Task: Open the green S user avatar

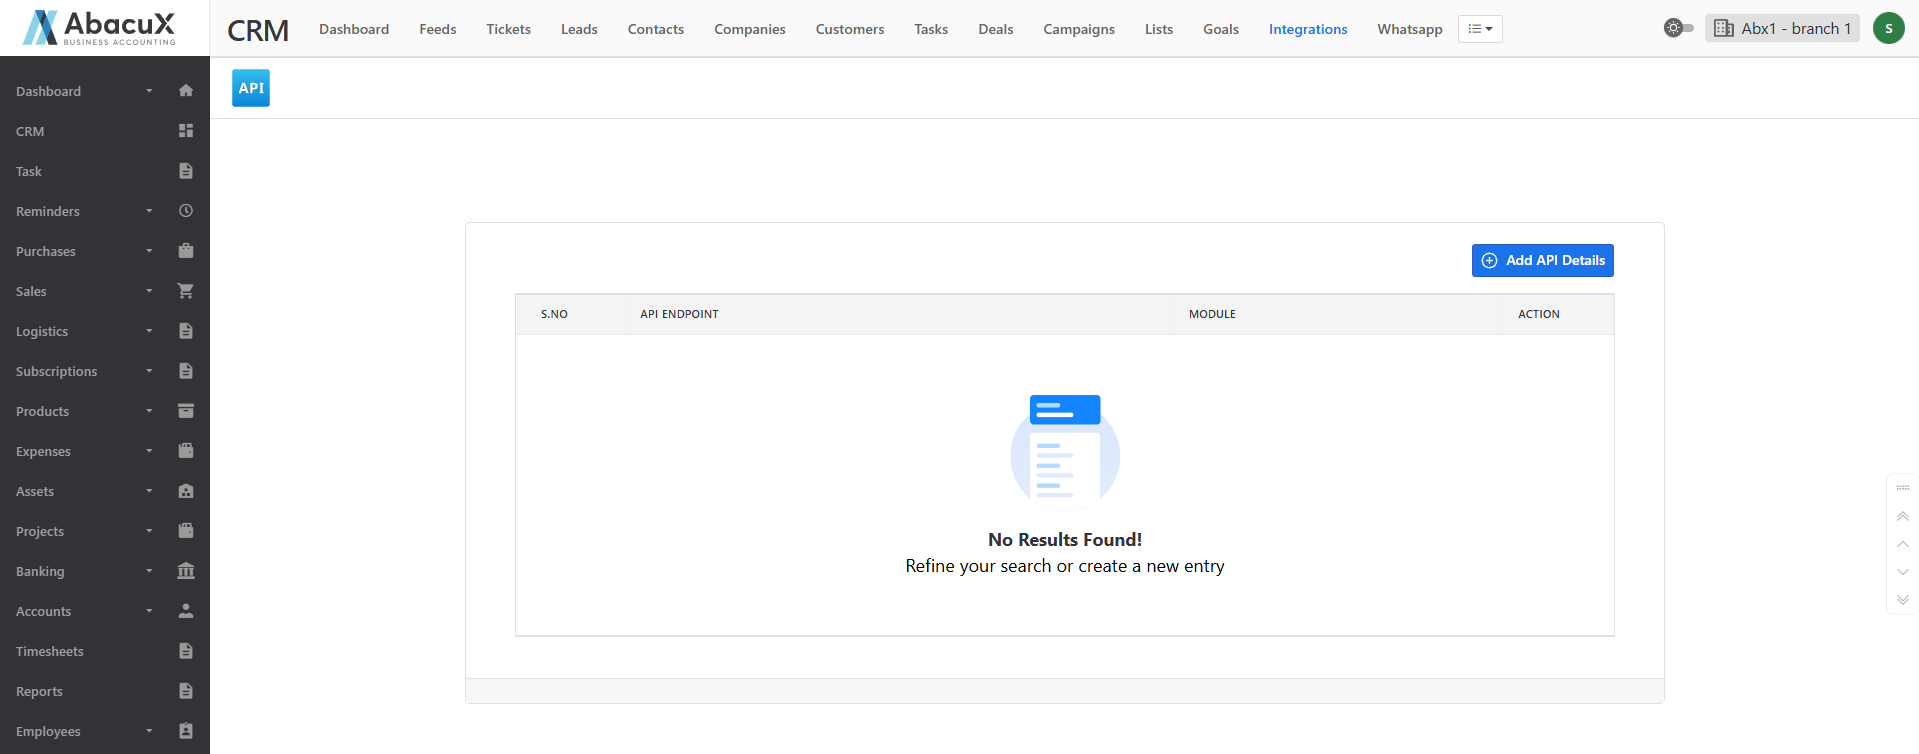Action: 1888,28
